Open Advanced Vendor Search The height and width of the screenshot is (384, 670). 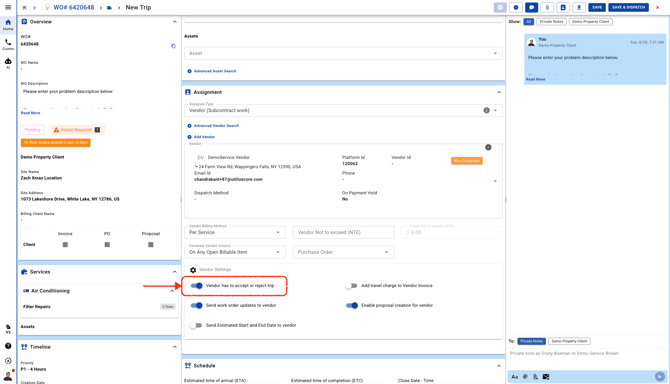tap(213, 126)
